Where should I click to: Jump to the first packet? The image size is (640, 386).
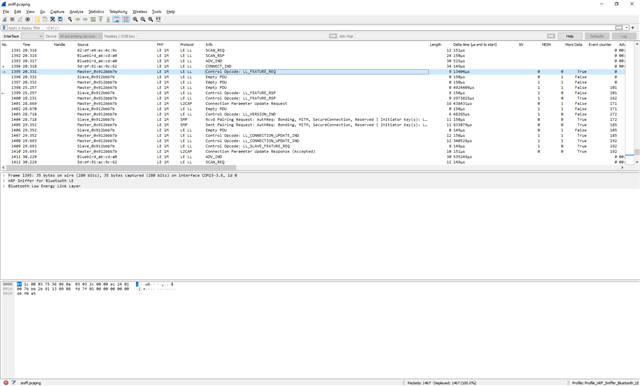click(101, 19)
